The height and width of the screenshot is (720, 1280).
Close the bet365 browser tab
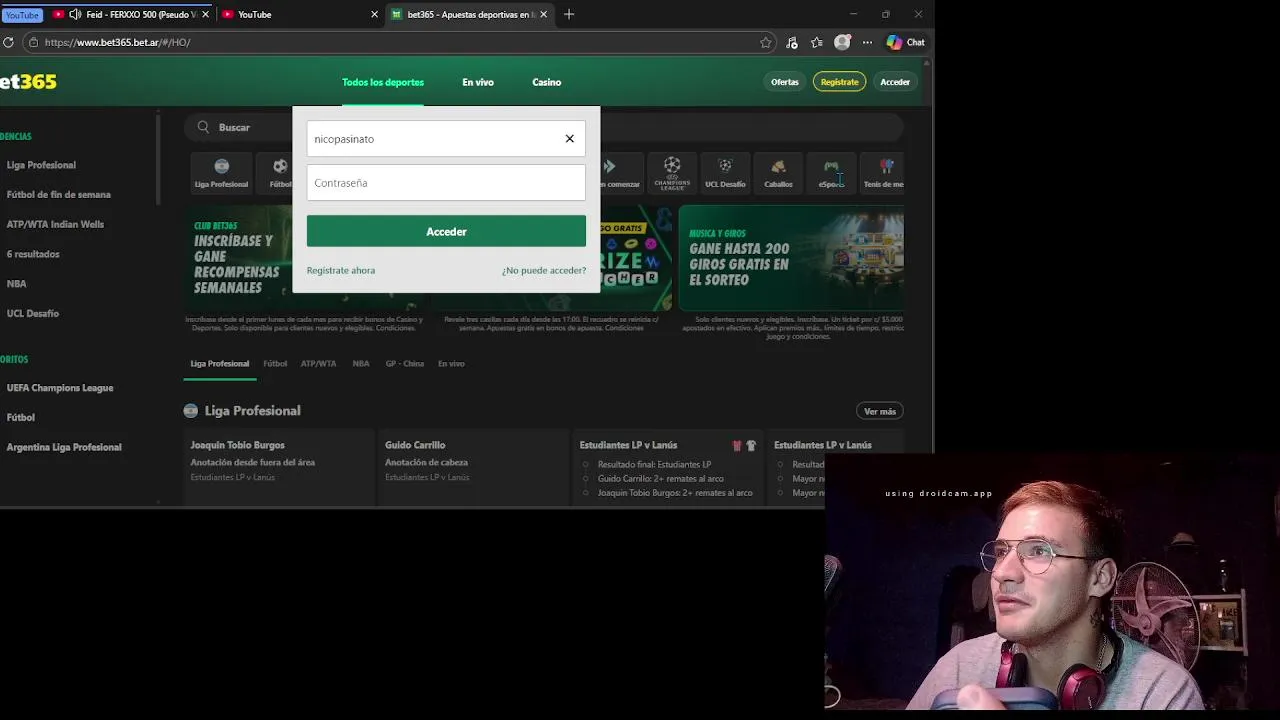pyautogui.click(x=544, y=14)
